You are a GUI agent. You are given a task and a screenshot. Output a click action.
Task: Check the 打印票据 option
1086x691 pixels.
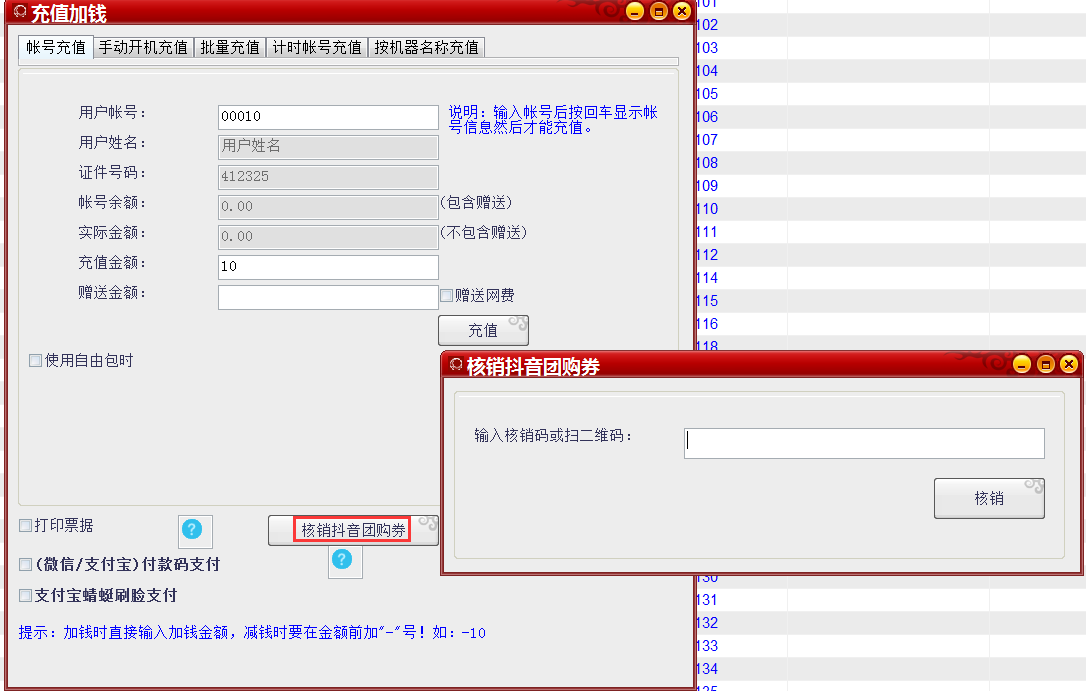[x=26, y=526]
